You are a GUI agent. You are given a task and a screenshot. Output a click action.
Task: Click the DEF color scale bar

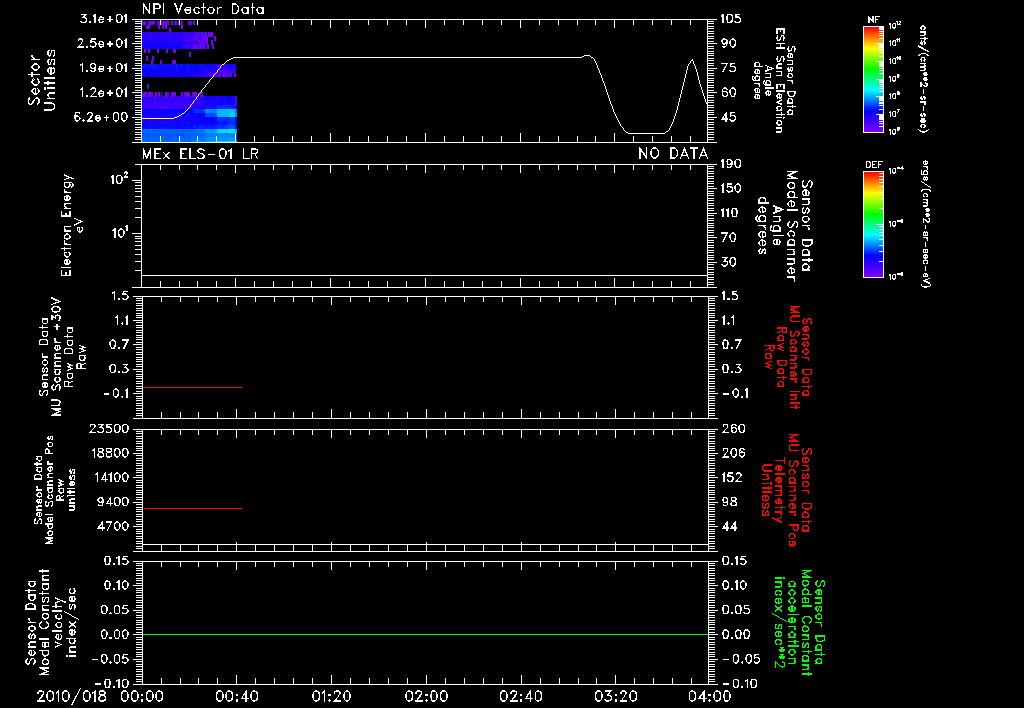pyautogui.click(x=874, y=224)
